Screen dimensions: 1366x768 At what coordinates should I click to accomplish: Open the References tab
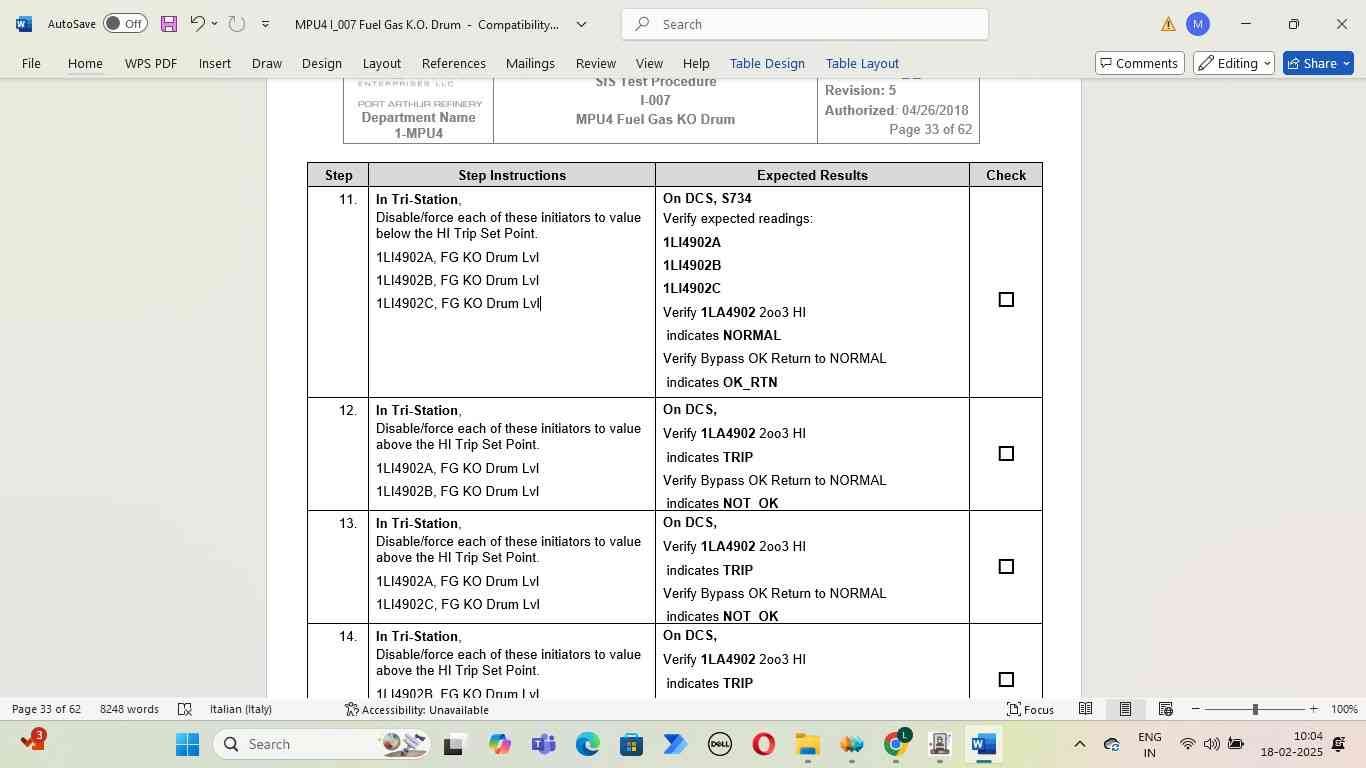(454, 63)
